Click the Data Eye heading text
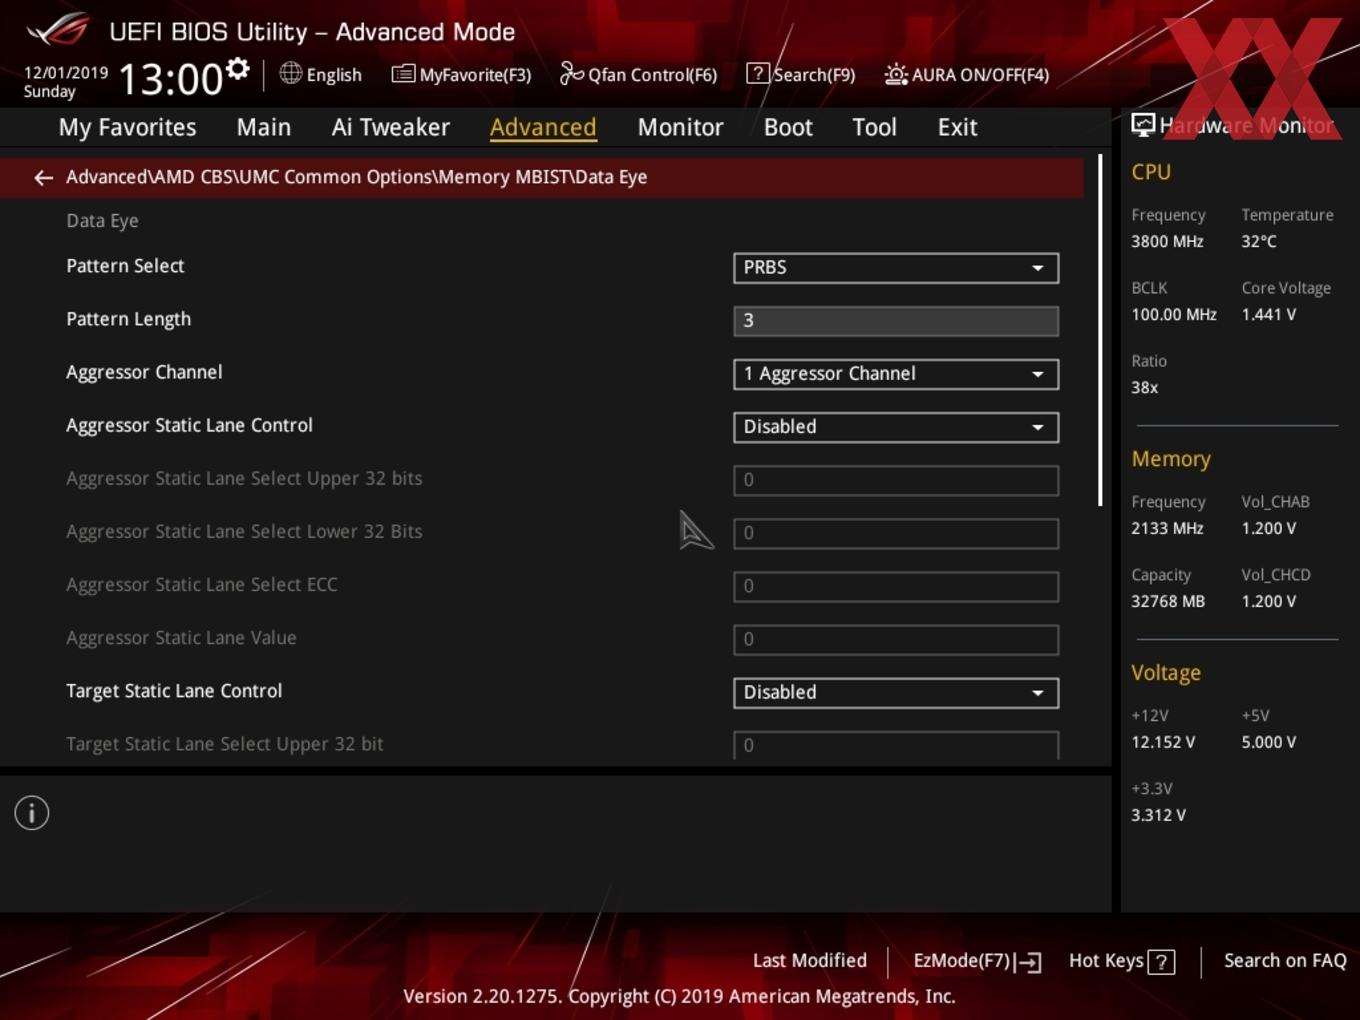 tap(102, 221)
